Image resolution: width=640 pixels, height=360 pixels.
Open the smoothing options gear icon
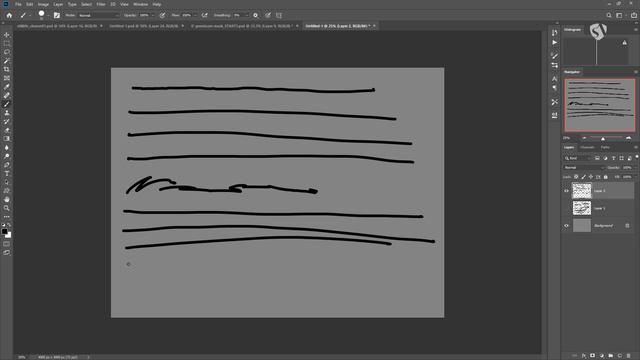pyautogui.click(x=256, y=15)
